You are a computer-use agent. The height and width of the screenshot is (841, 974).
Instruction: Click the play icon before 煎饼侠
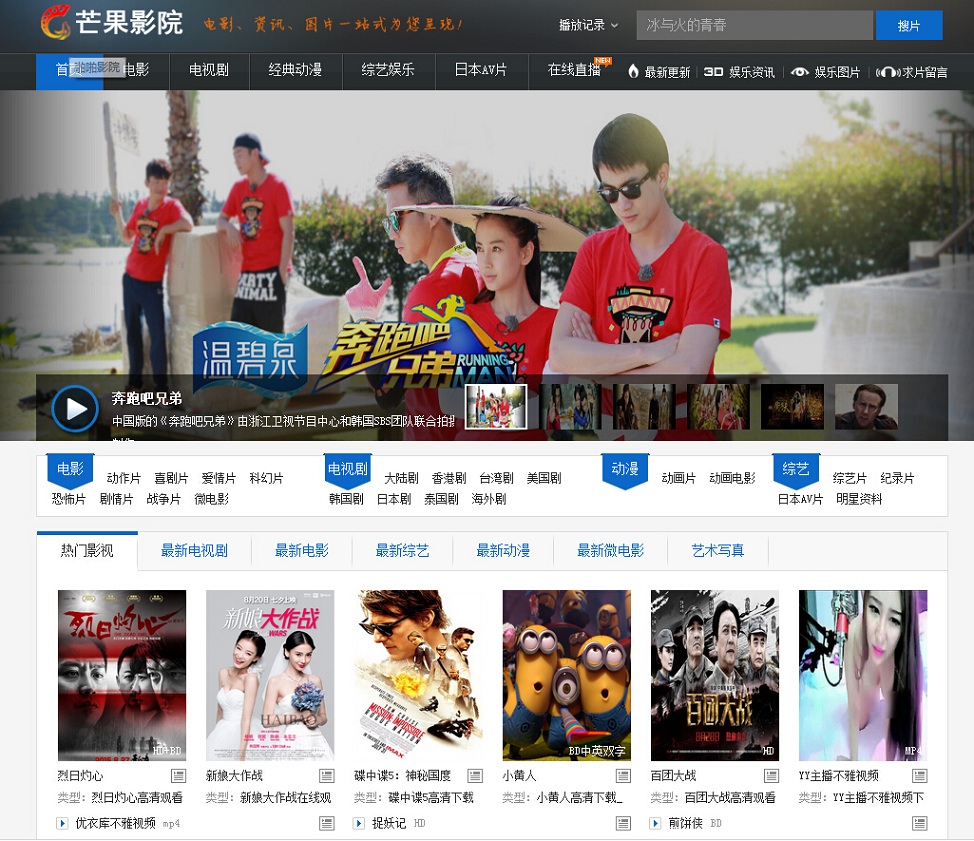(x=655, y=824)
